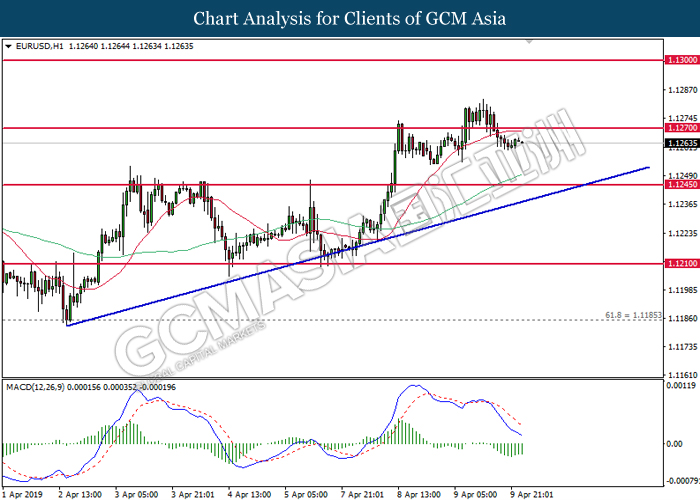Click the 2 Apr 13:00 time label
Screen dimensions: 700x500
[80, 494]
